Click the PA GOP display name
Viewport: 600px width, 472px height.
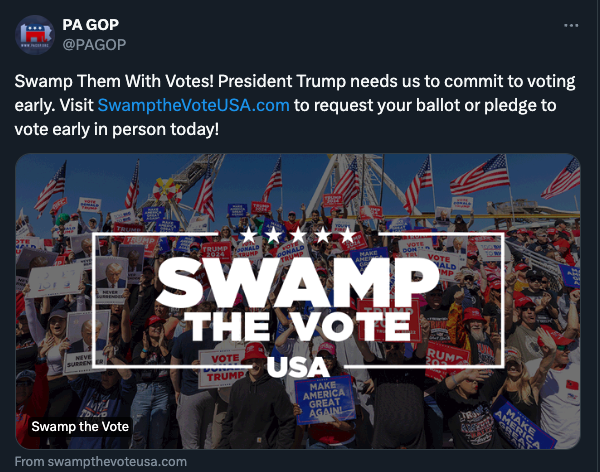coord(91,25)
